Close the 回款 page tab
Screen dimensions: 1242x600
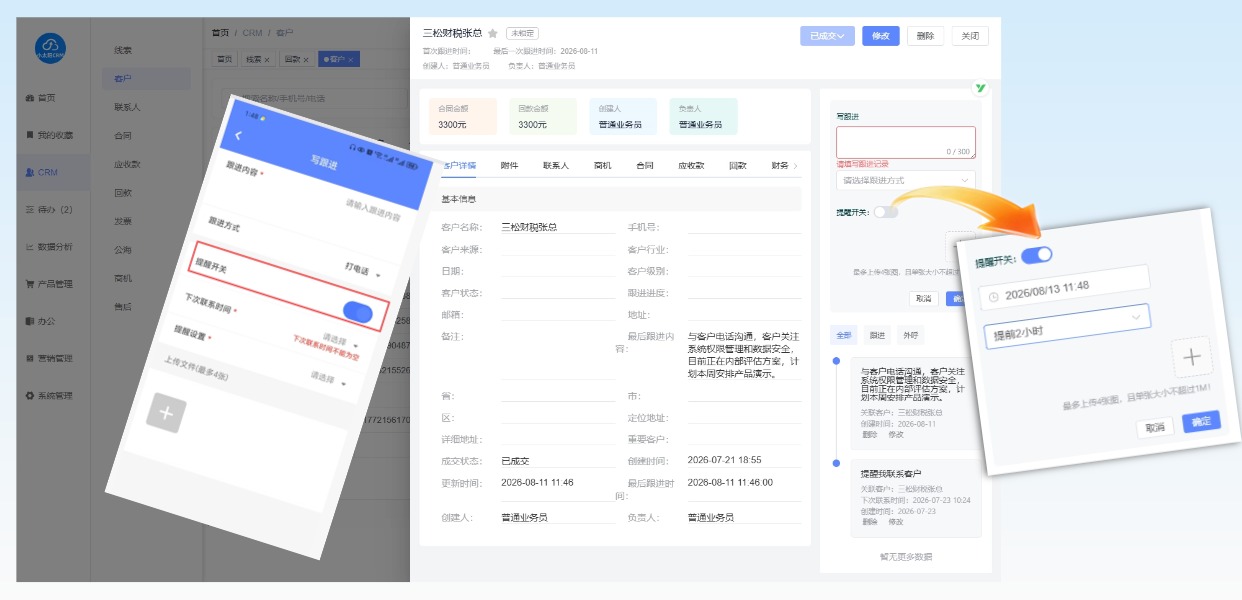click(x=306, y=60)
